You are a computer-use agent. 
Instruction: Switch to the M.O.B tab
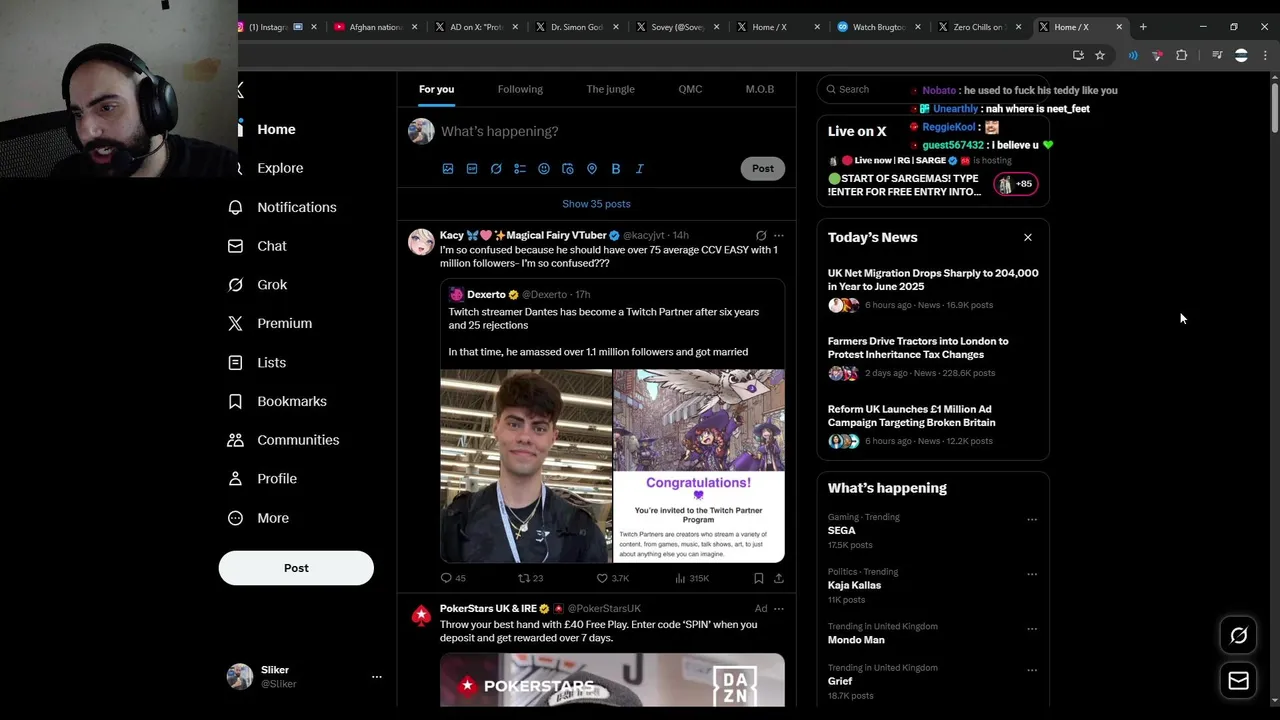click(760, 89)
